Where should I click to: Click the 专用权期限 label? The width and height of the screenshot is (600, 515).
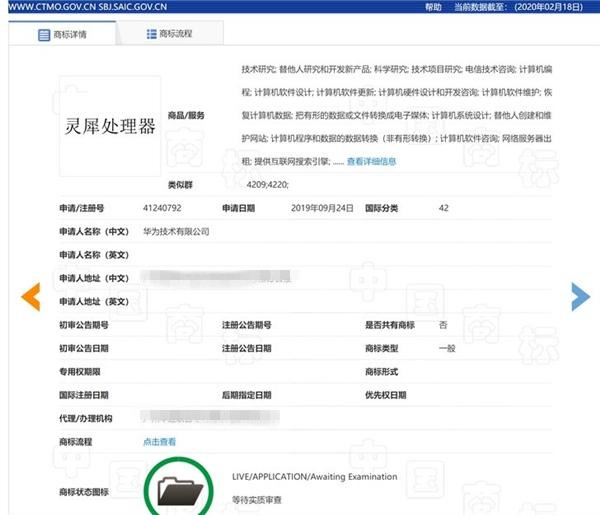(80, 372)
